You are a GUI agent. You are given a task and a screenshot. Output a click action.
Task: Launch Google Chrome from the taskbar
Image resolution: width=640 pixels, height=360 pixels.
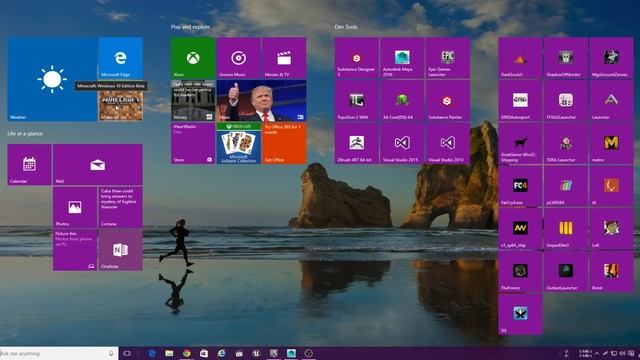[x=187, y=353]
